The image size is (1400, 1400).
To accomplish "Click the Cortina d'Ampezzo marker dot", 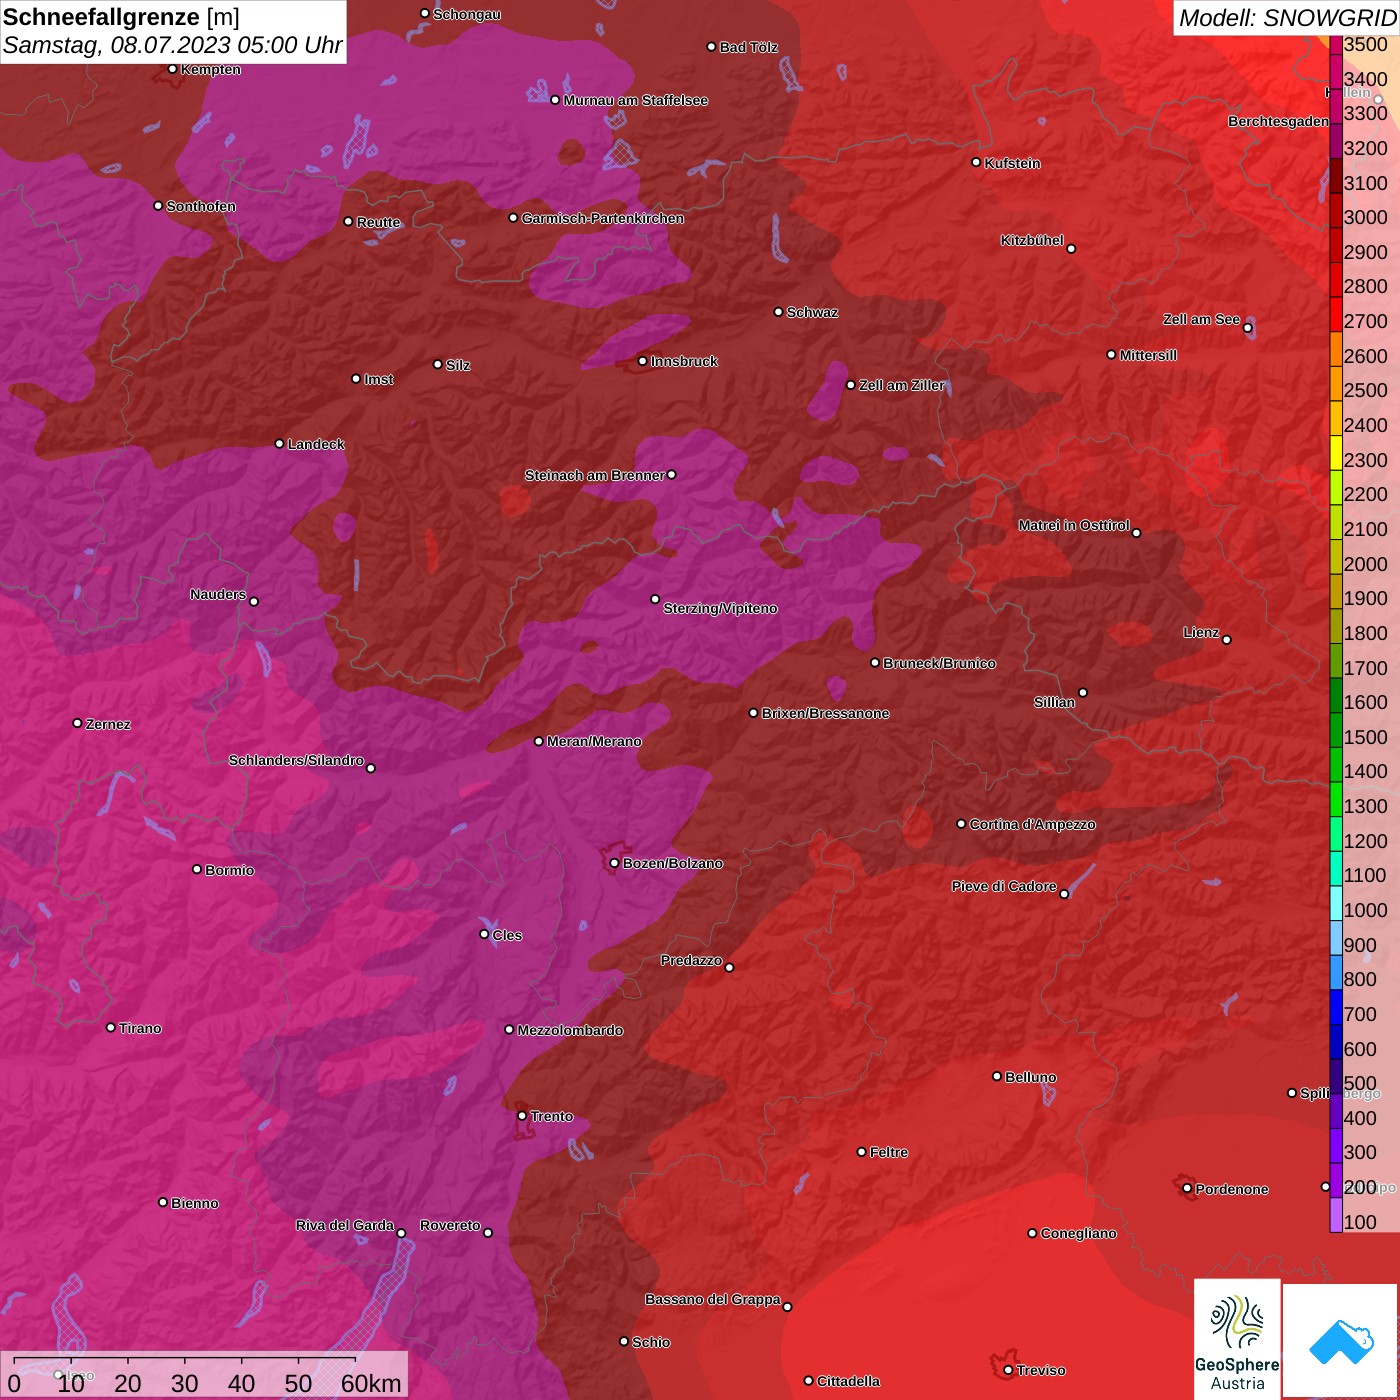I will (x=961, y=824).
